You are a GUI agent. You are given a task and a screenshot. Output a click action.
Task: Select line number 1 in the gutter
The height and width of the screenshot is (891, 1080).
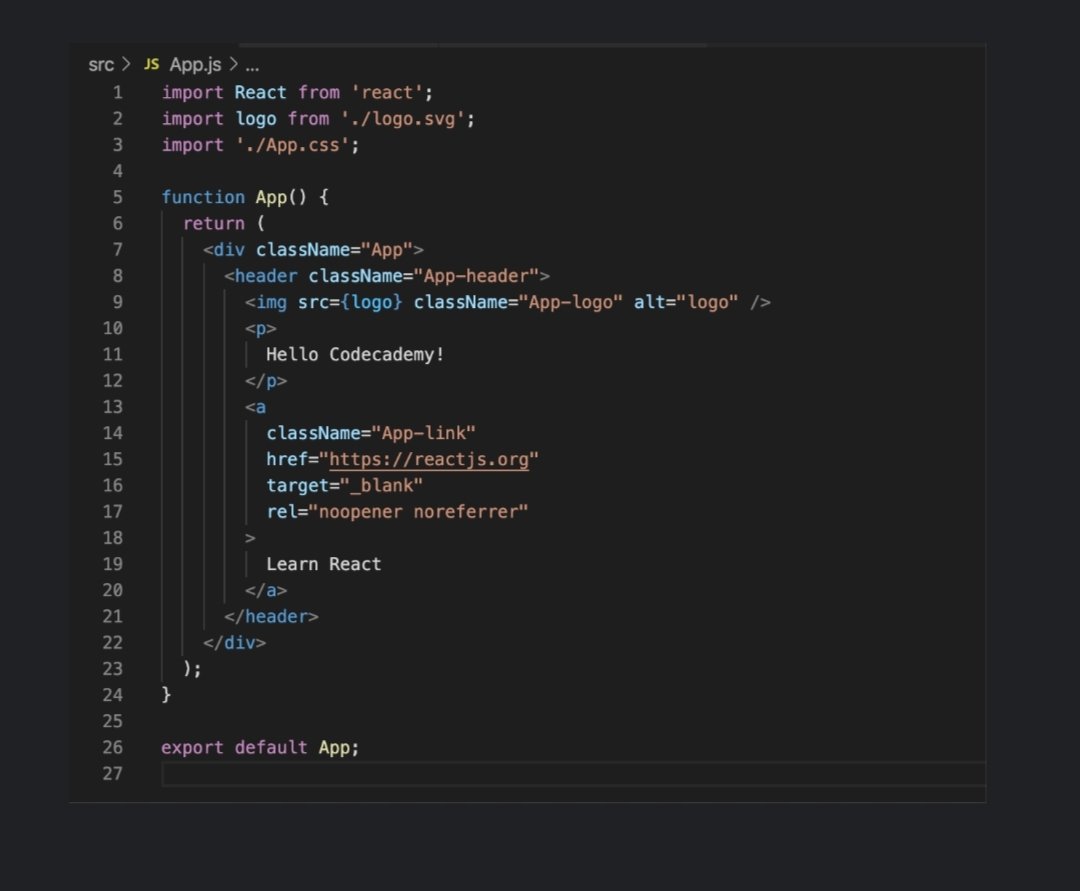[118, 92]
